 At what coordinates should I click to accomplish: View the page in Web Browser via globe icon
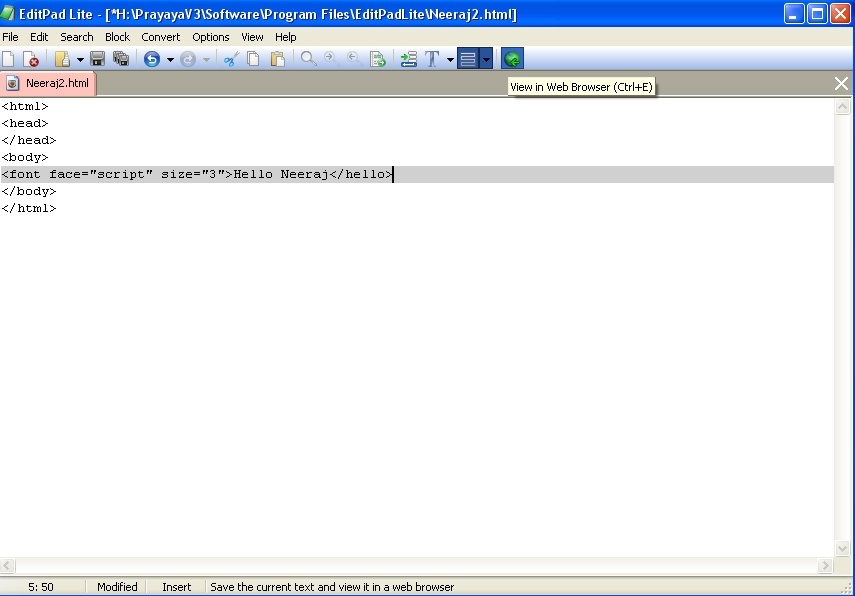click(511, 58)
